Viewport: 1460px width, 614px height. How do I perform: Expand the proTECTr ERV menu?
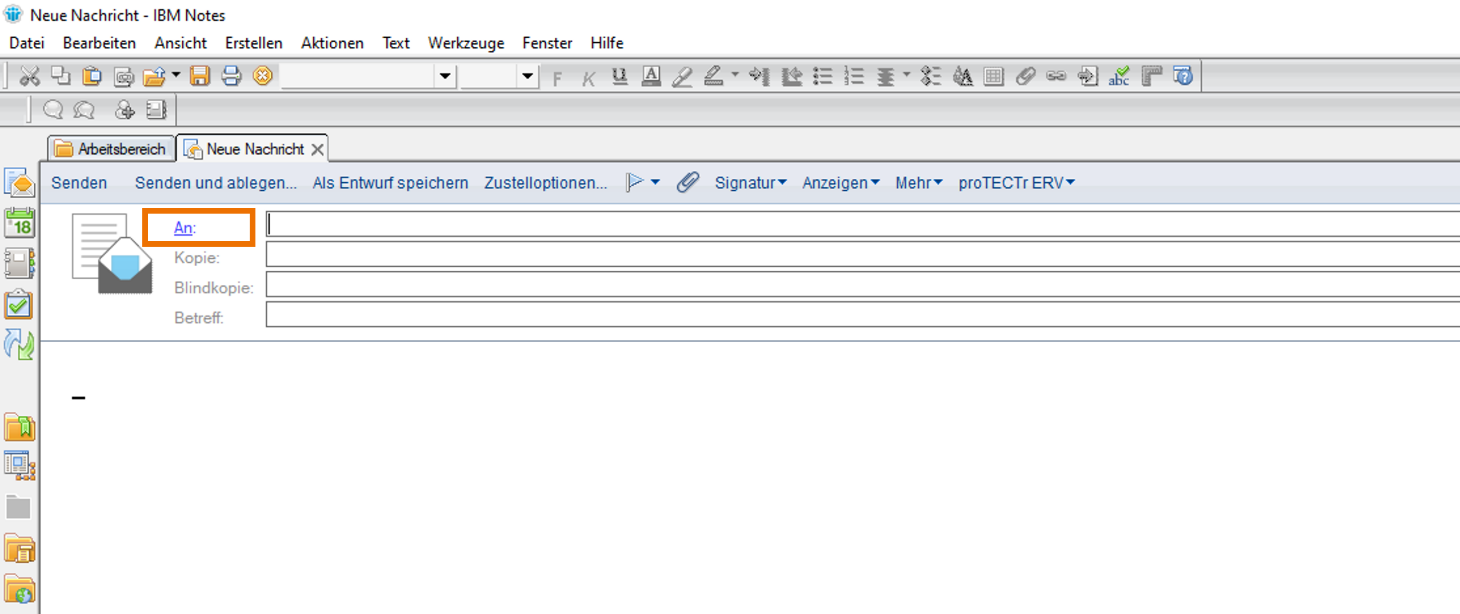[x=1016, y=183]
